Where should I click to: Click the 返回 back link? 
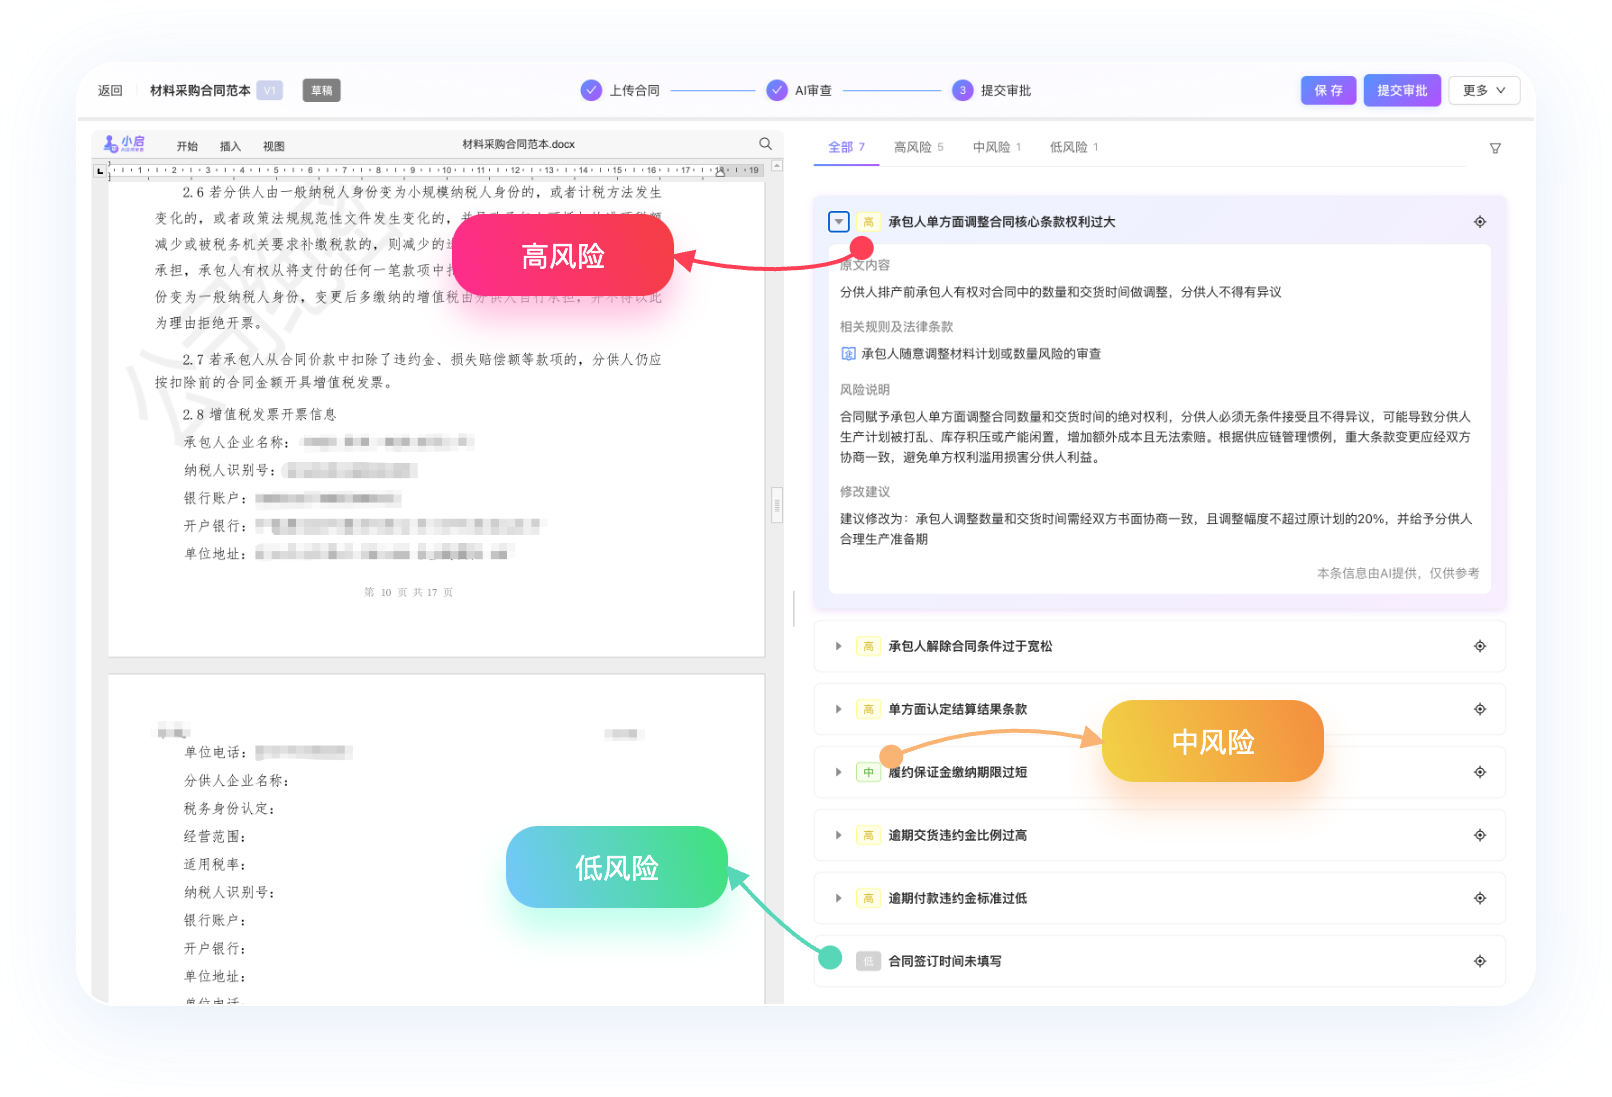pyautogui.click(x=110, y=91)
